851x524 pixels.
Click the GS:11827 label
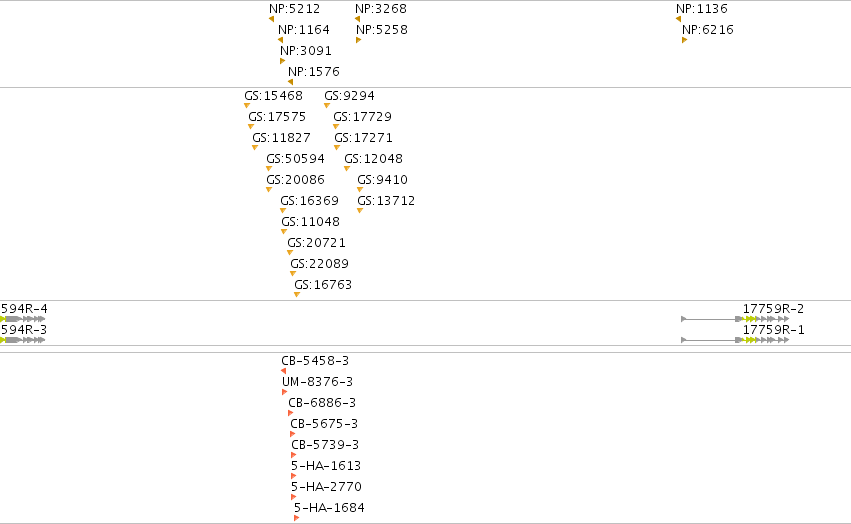pos(282,138)
